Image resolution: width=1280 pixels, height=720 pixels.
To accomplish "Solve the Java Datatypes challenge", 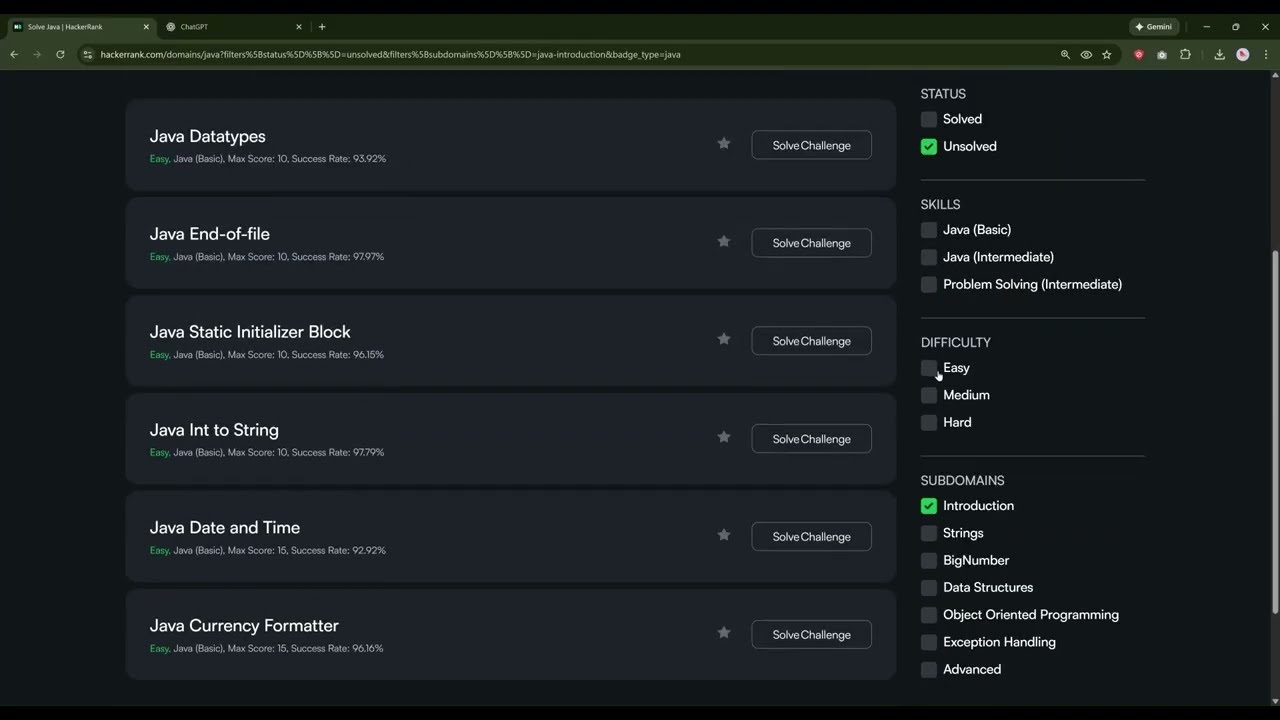I will pos(811,145).
